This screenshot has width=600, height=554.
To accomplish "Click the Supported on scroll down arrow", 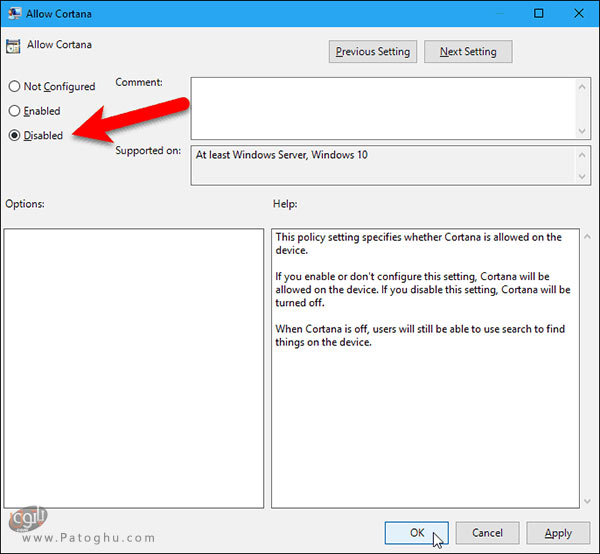I will coord(582,177).
